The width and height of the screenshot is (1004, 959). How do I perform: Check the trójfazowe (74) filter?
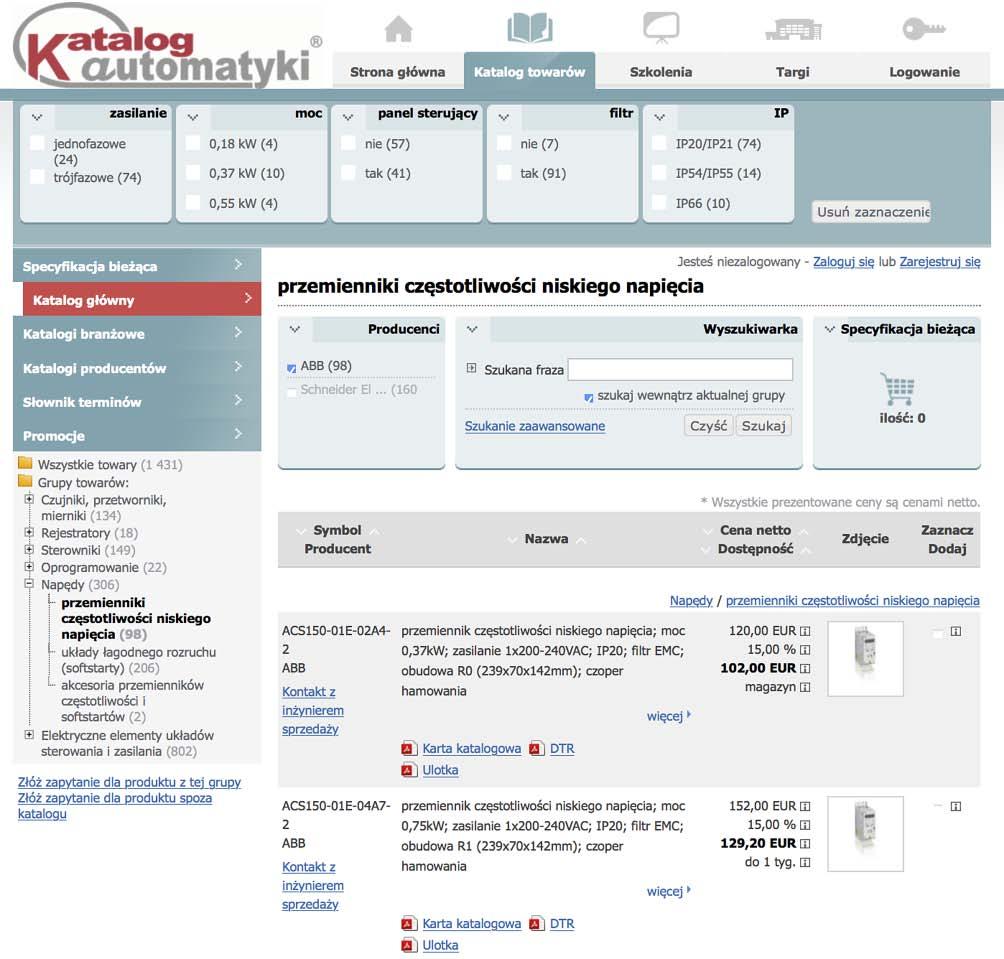pos(38,177)
